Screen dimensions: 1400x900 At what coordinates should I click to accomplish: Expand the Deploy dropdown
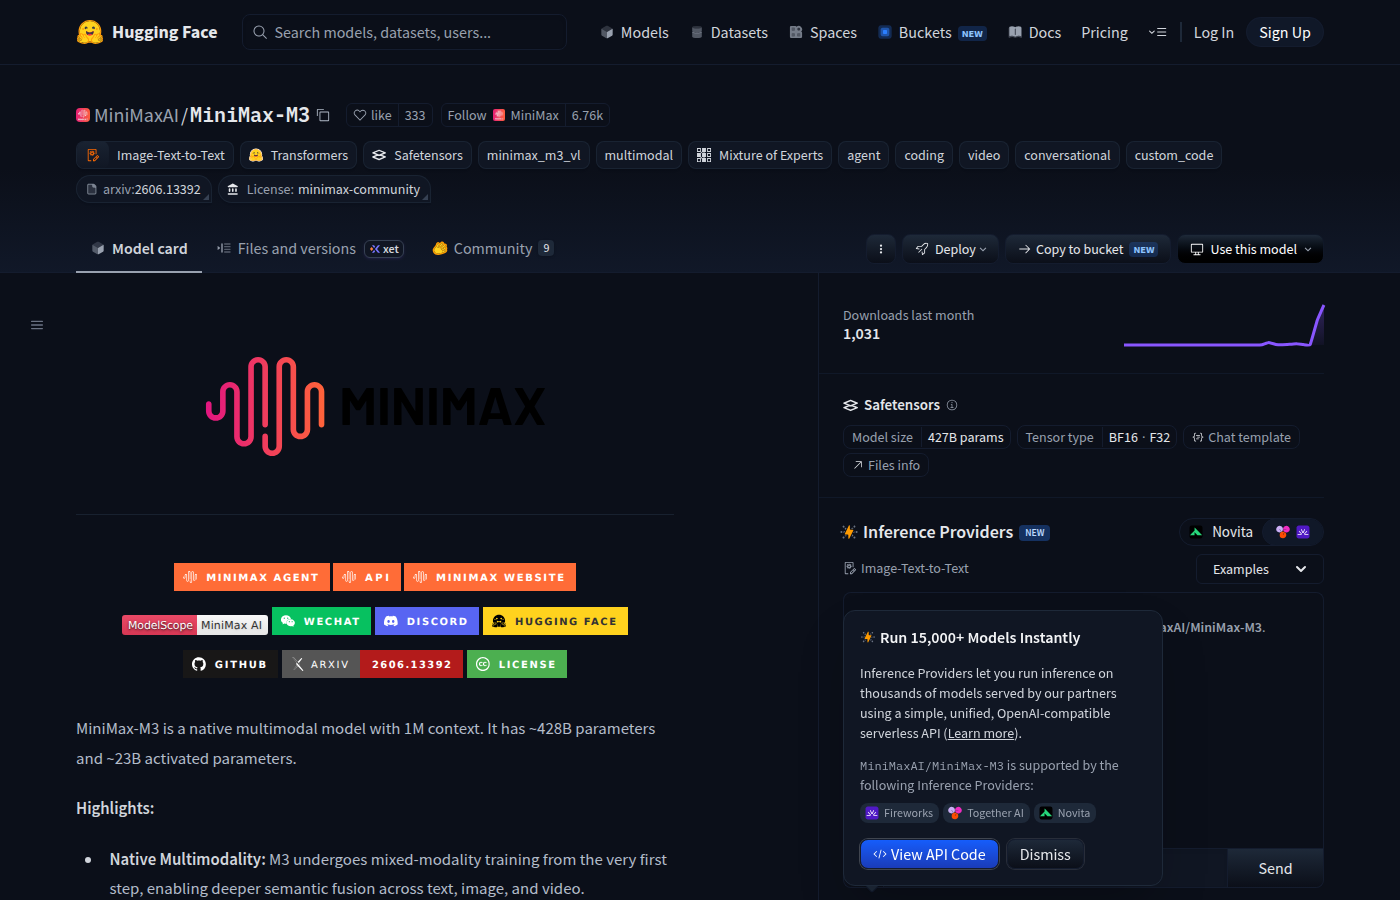[950, 249]
